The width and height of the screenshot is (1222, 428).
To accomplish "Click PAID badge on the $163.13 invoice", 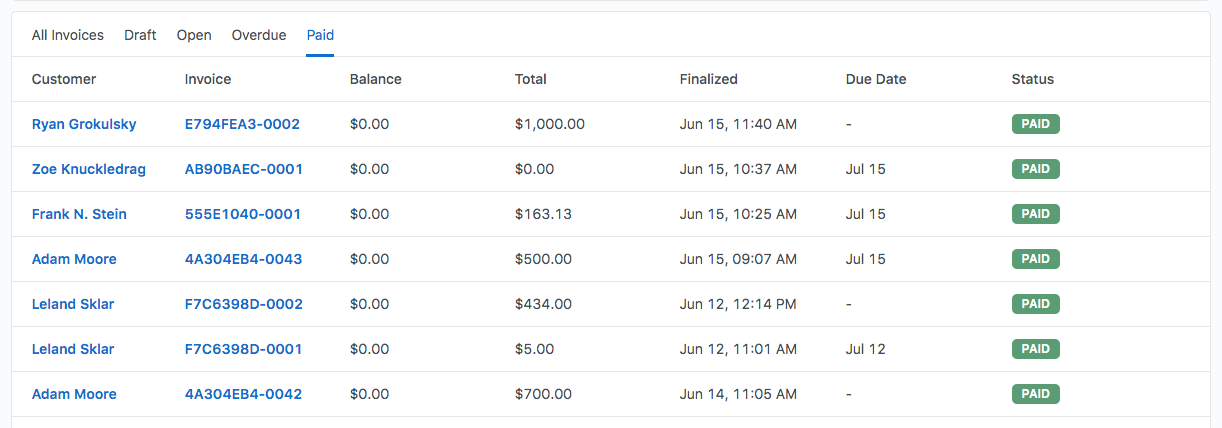I will click(1035, 214).
